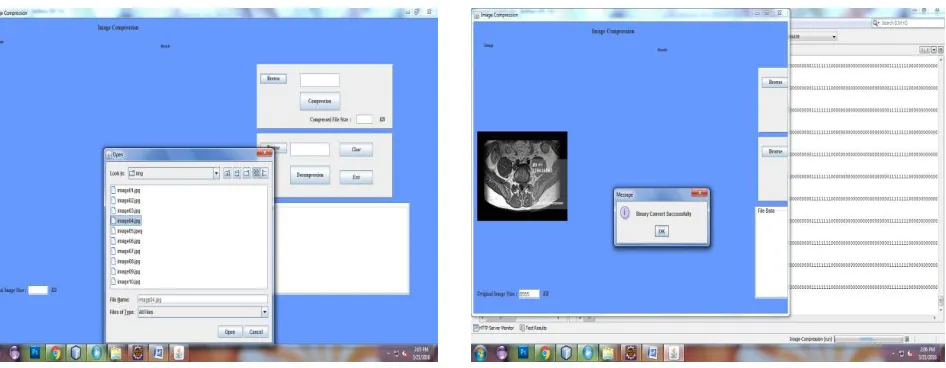
Task: Open Photoshop from the 2:06 PM taskbar
Action: [x=524, y=353]
